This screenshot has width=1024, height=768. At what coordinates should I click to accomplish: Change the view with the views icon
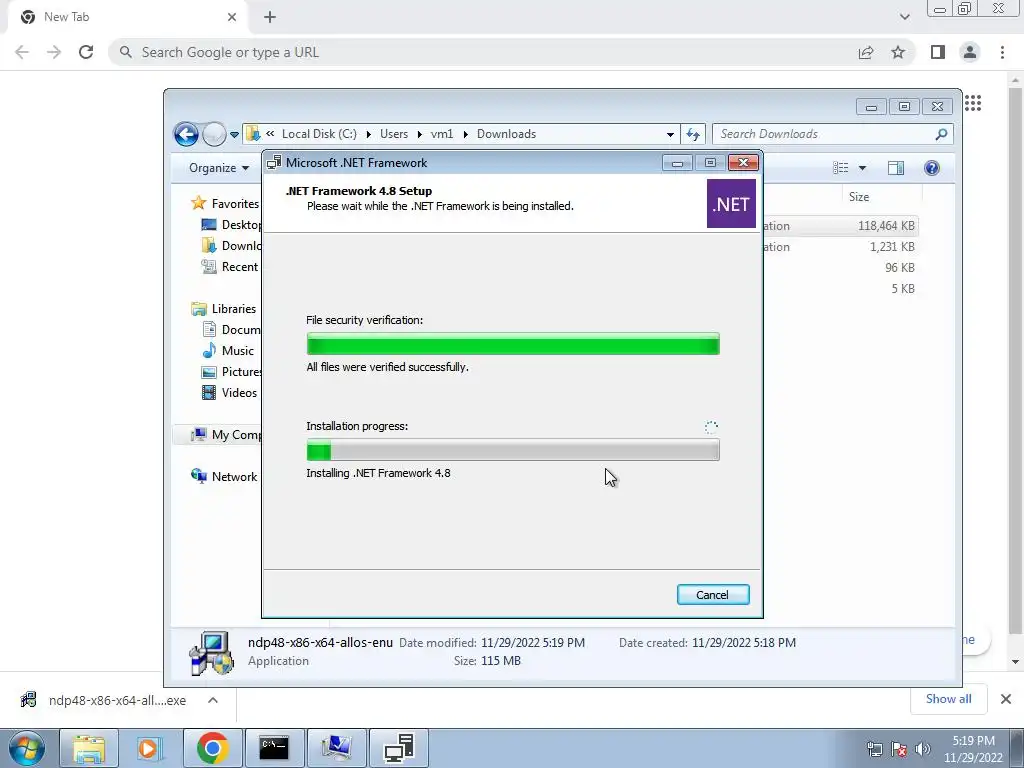click(840, 168)
